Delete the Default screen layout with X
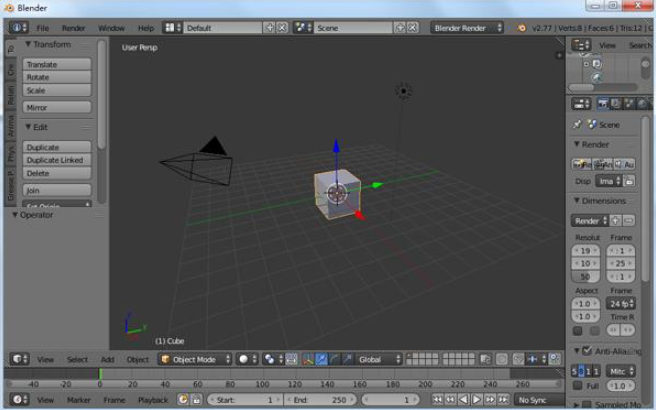The height and width of the screenshot is (410, 656). [x=282, y=28]
